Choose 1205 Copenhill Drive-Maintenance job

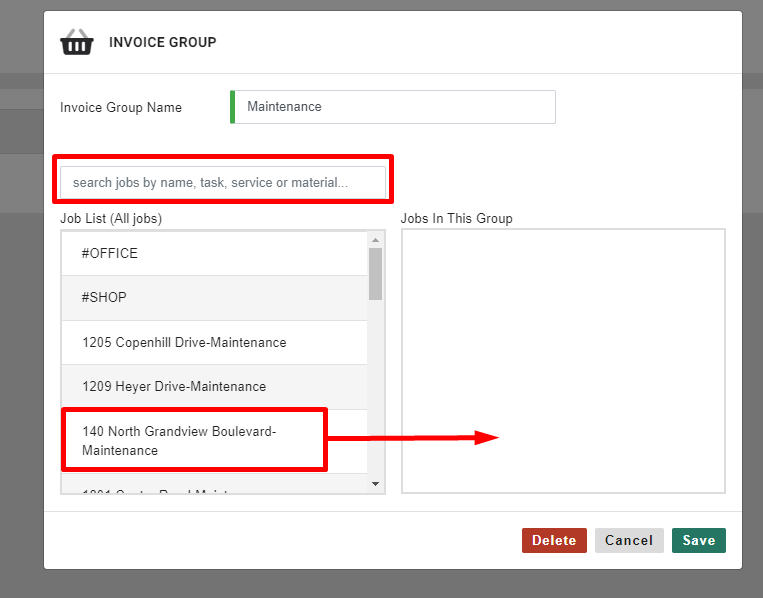click(215, 343)
